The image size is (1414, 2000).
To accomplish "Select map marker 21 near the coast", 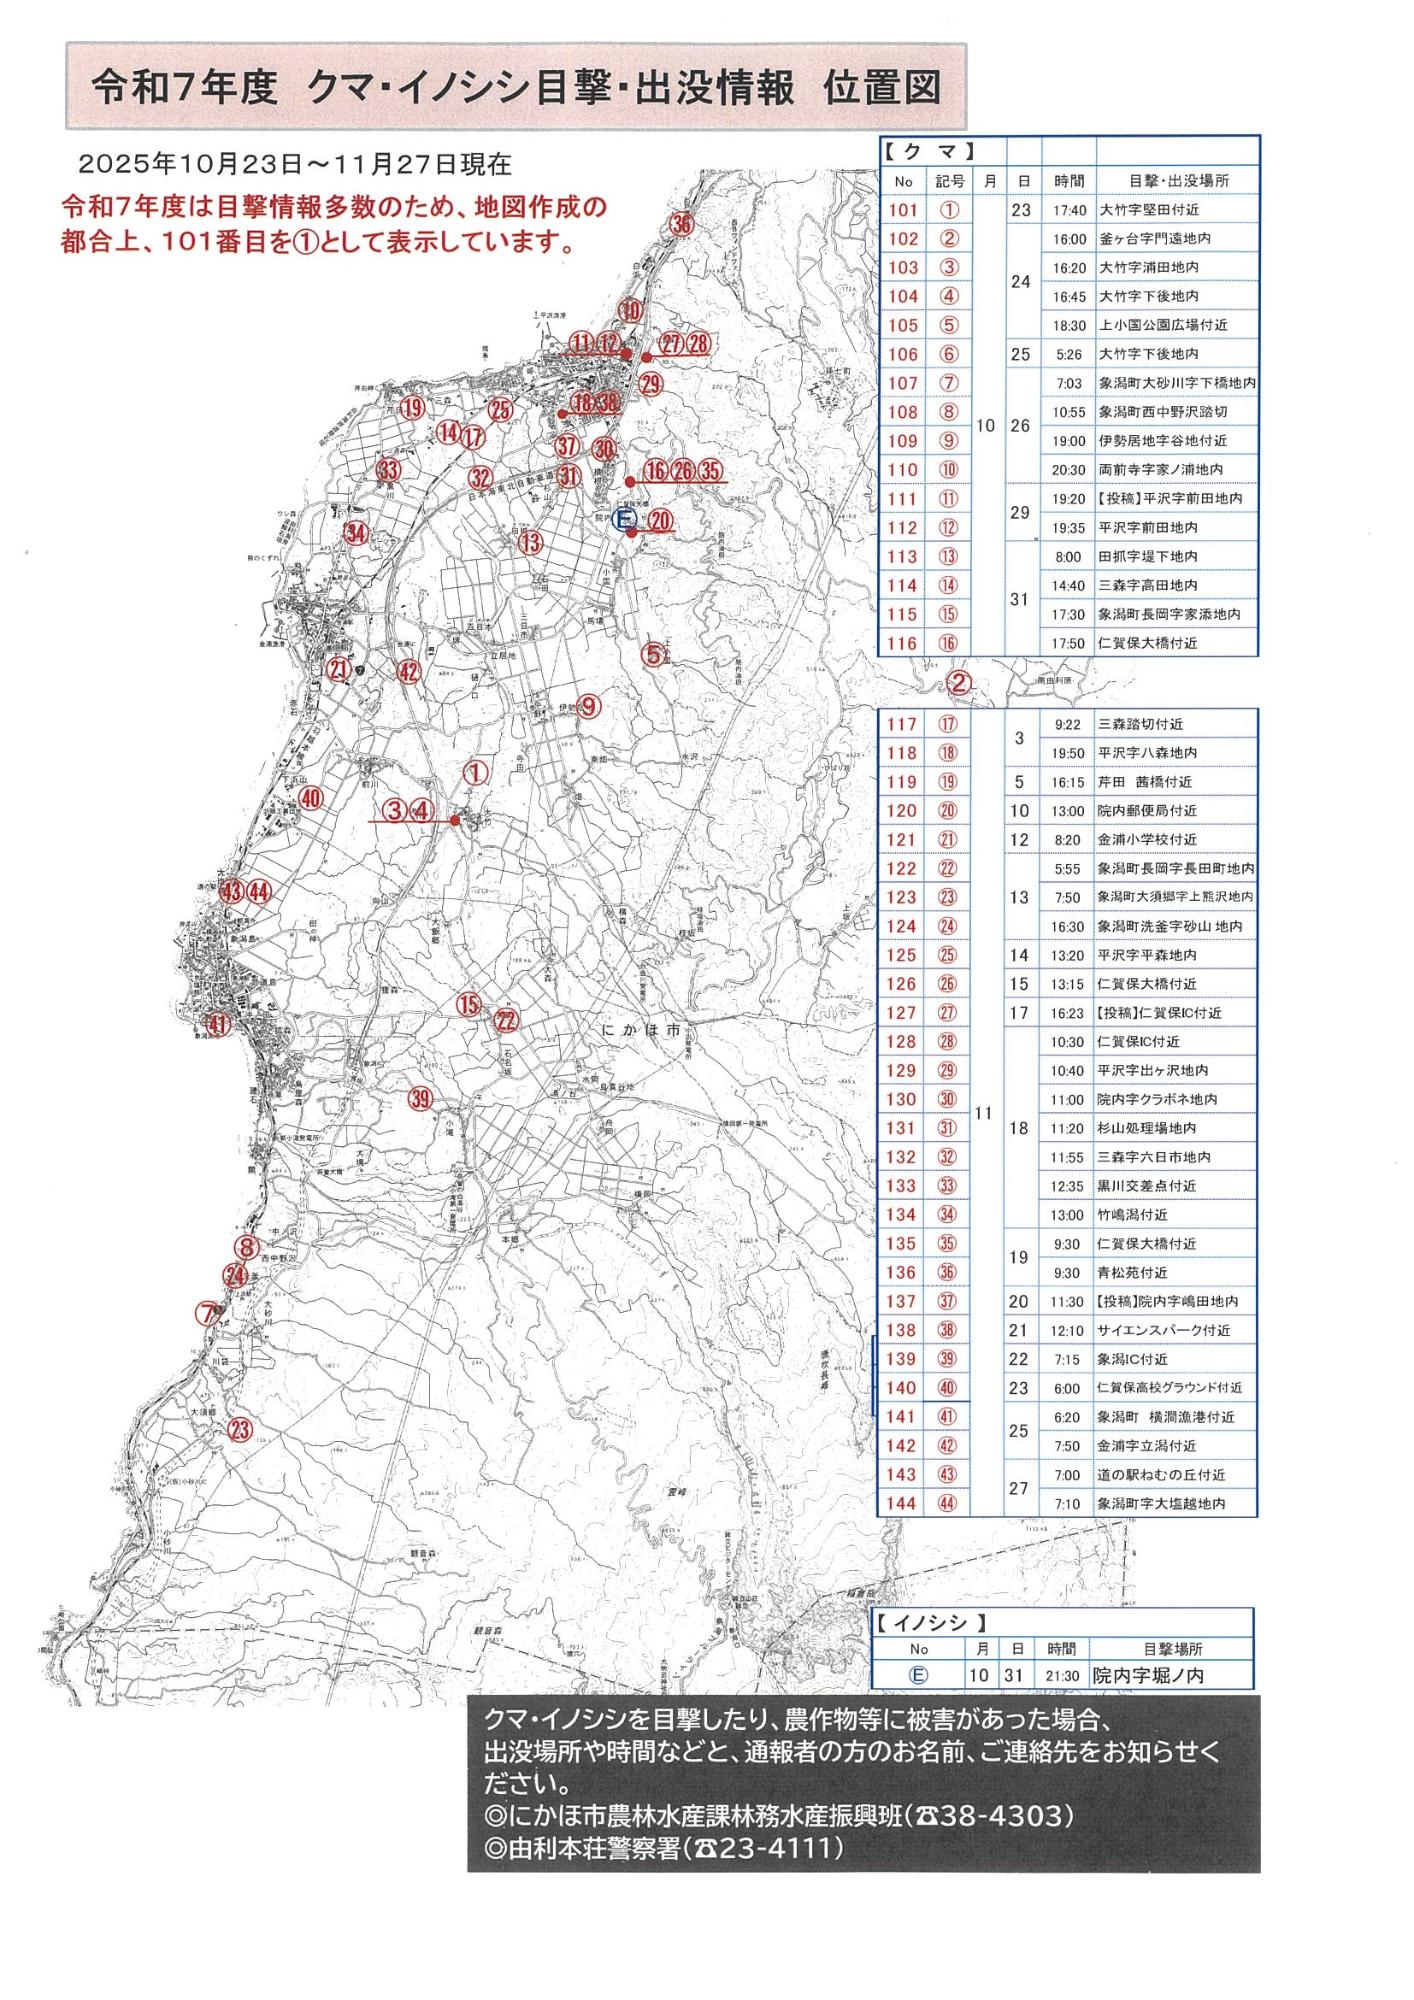I will tap(340, 670).
